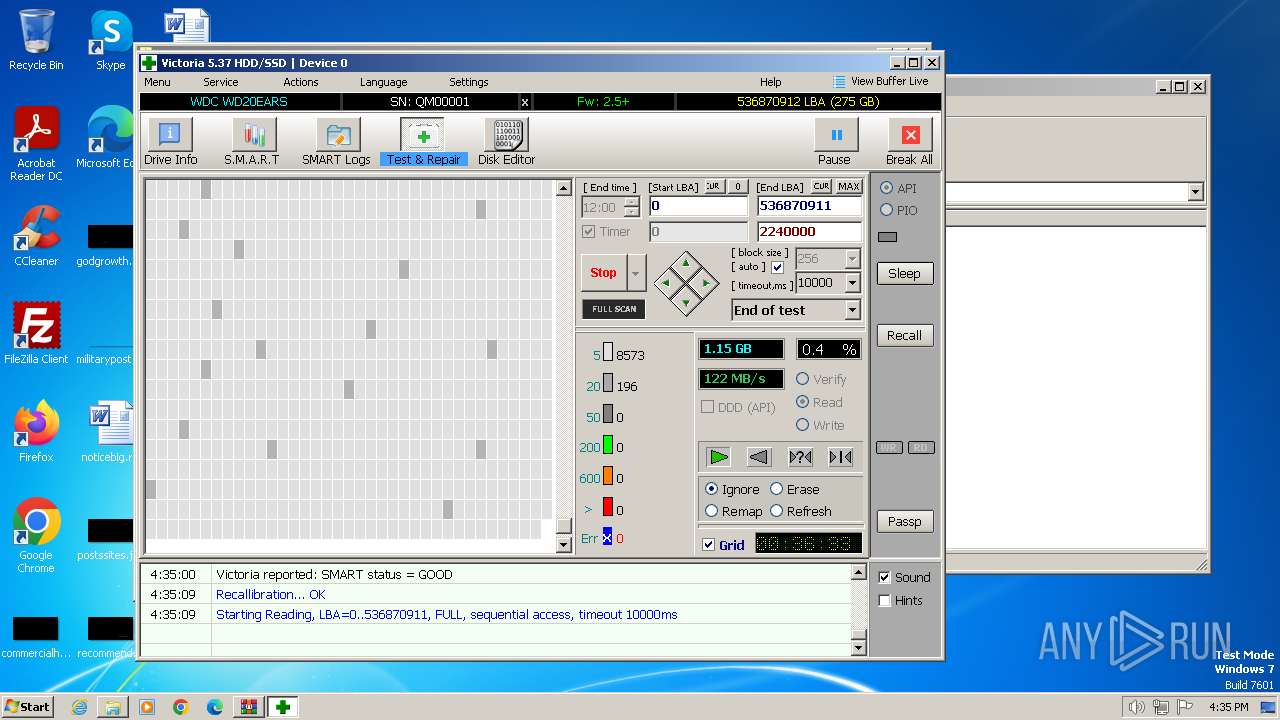Open Firefox desktop shortcut

[36, 431]
